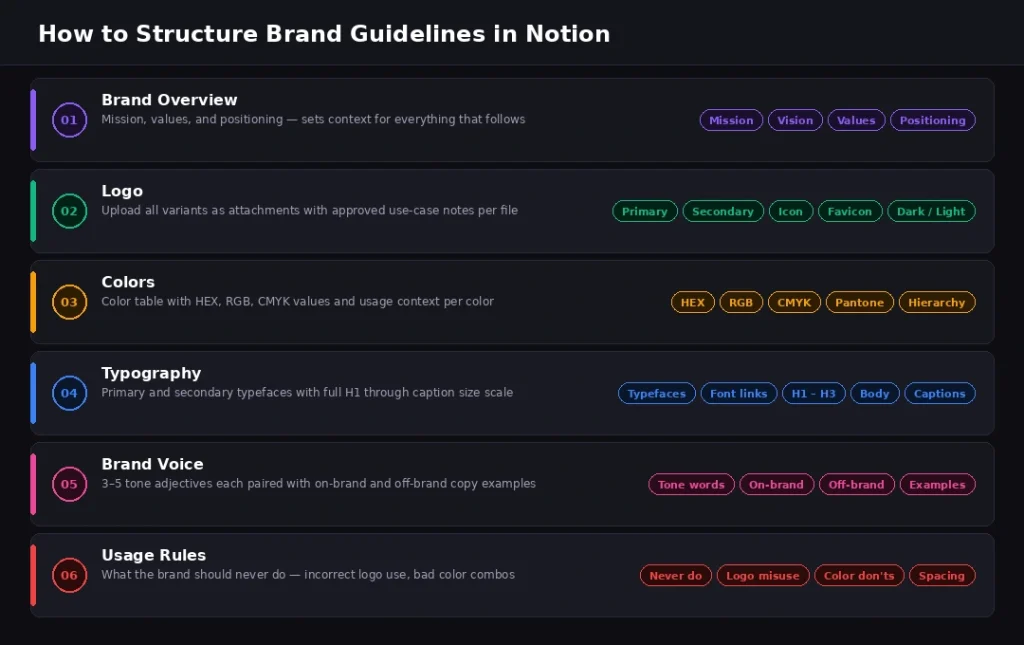Click the 06 number badge for Usage Rules

pos(69,575)
